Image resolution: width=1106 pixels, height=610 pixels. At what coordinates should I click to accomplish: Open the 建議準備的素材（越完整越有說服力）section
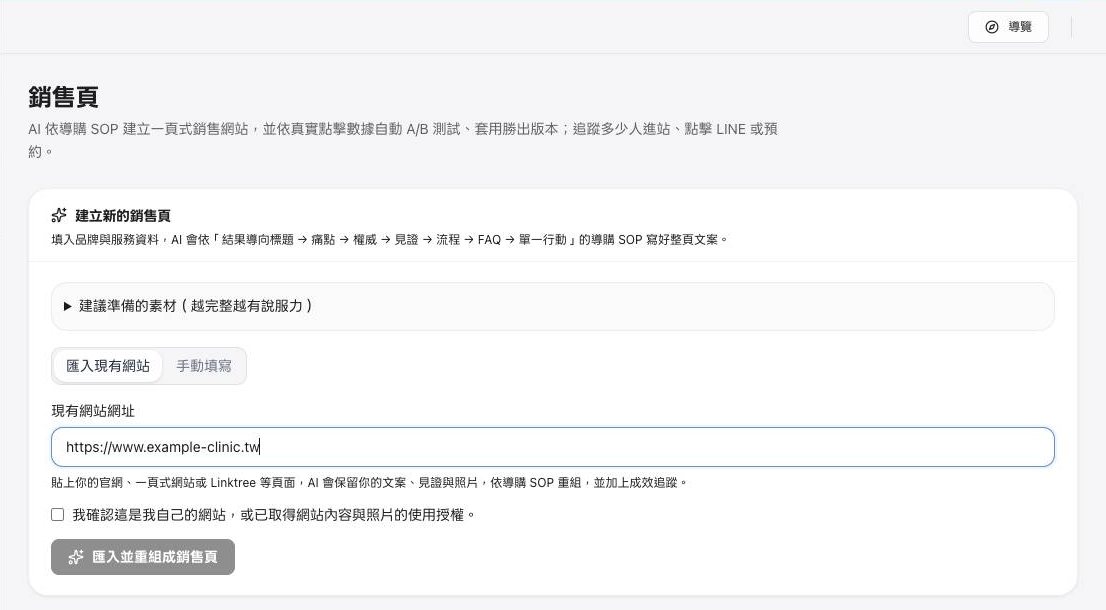552,306
